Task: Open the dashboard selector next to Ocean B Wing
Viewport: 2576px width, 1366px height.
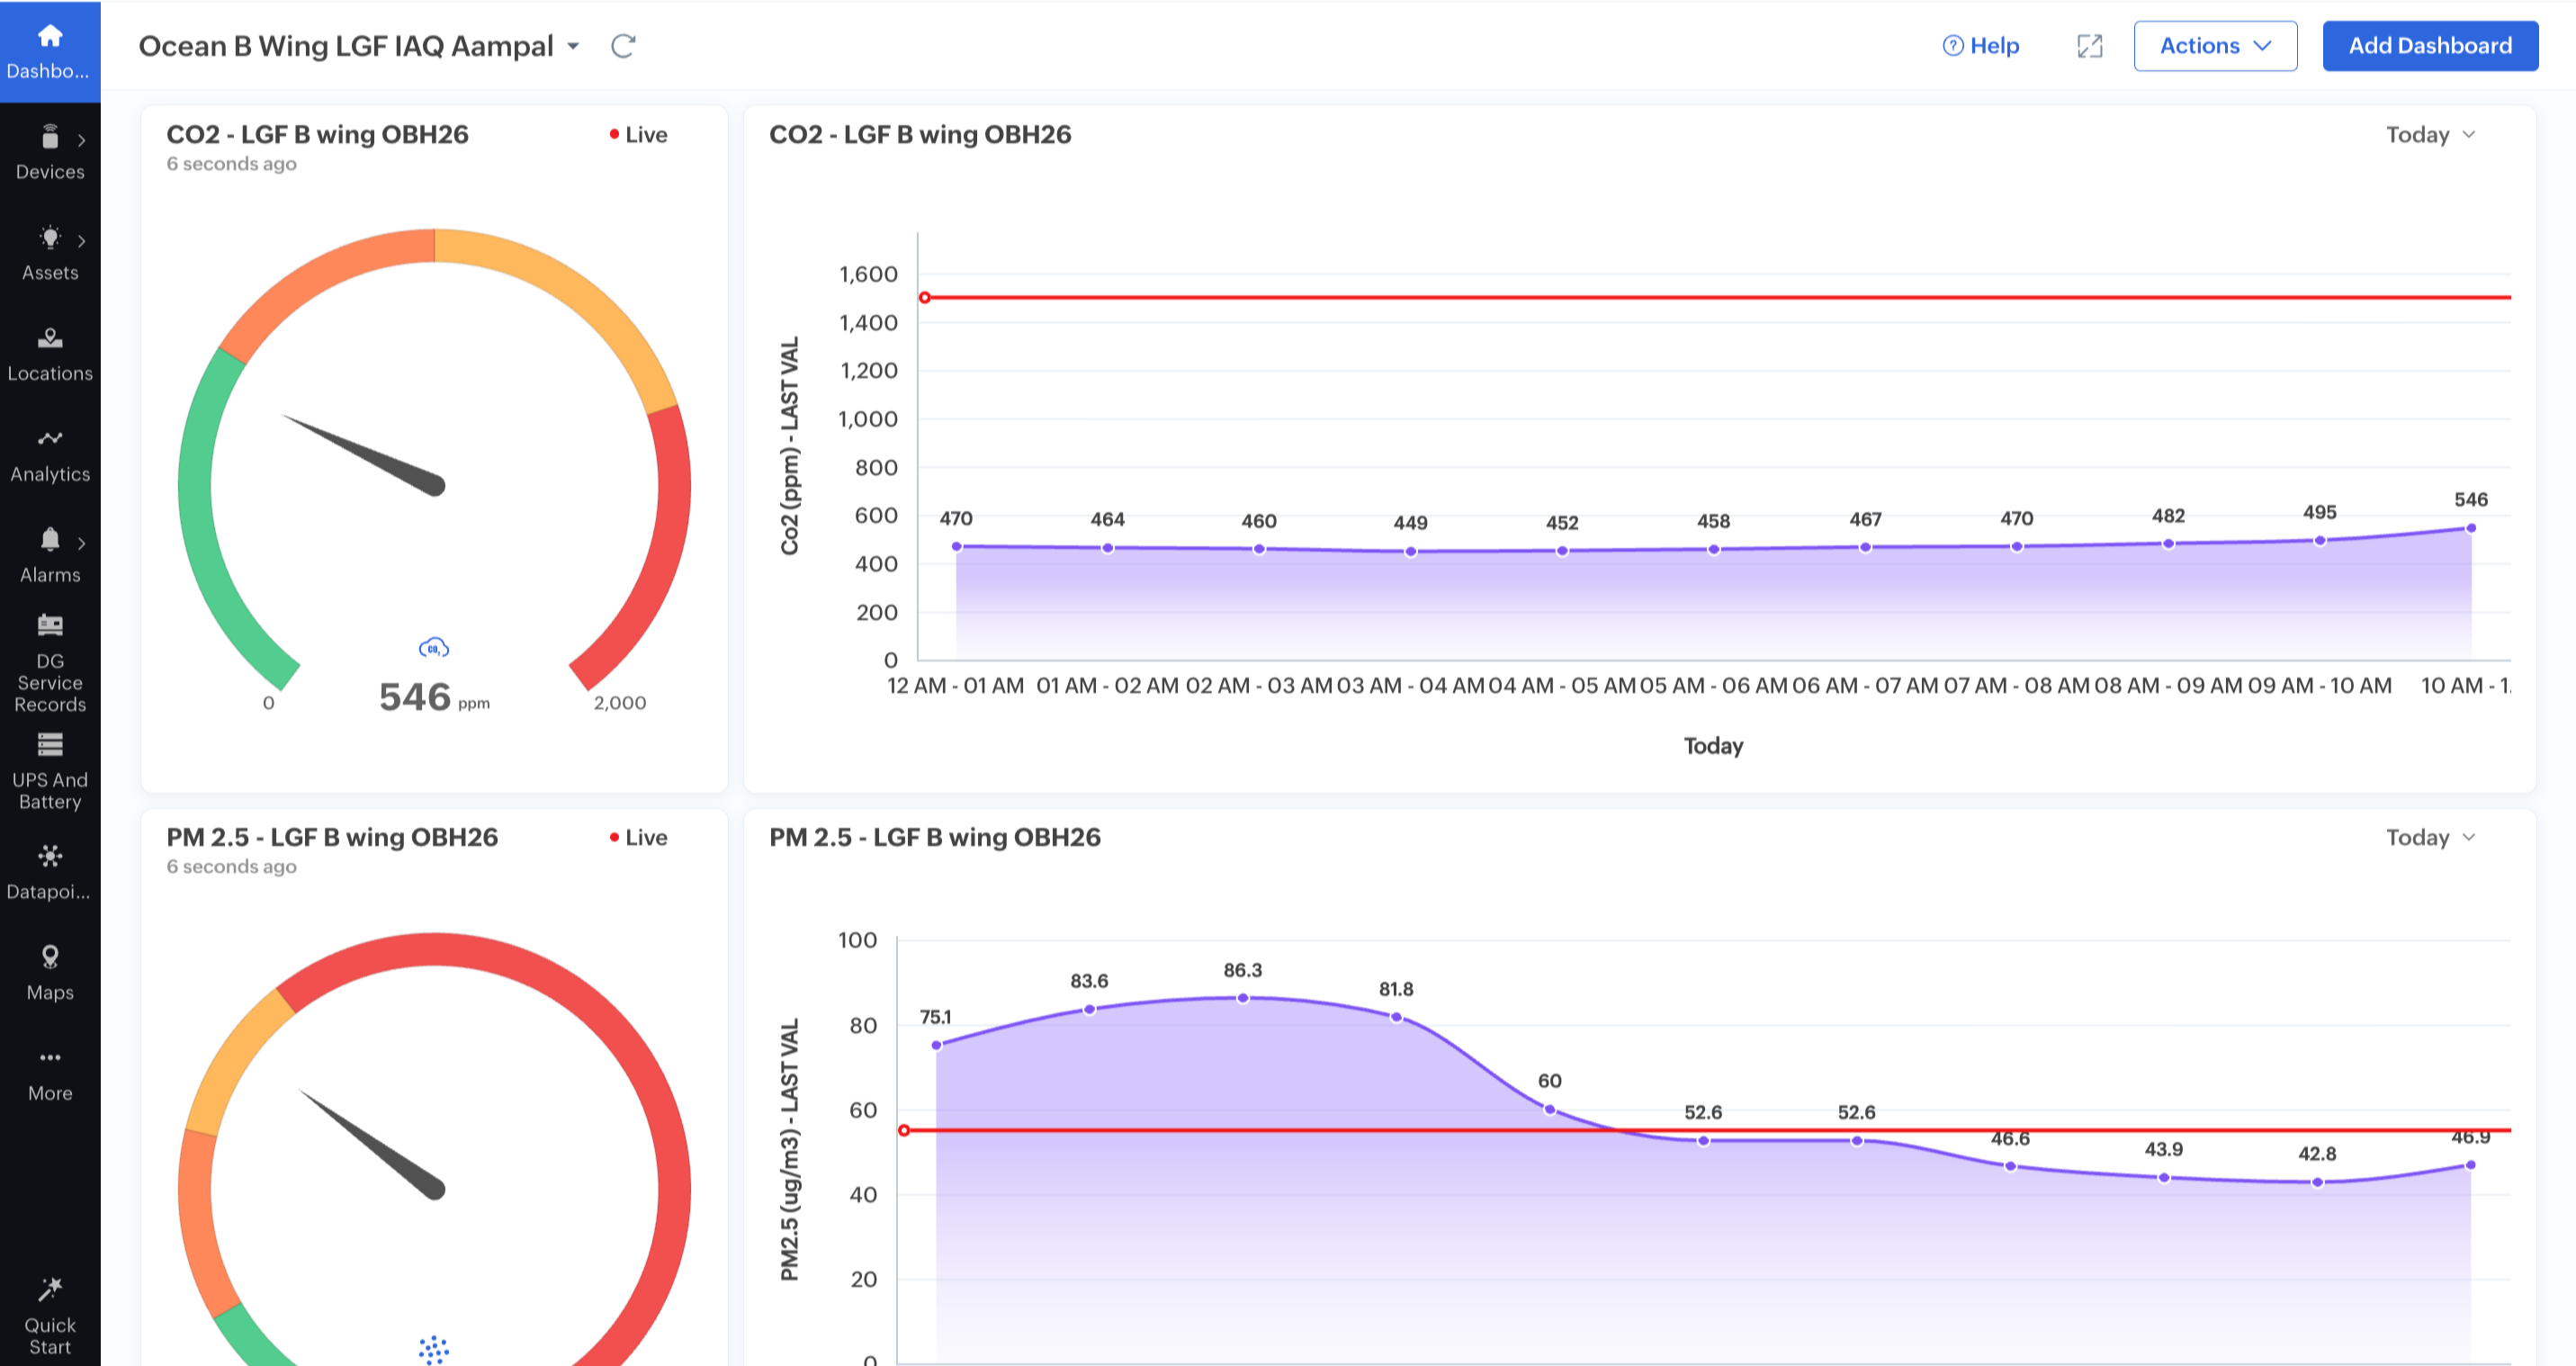Action: click(x=573, y=46)
